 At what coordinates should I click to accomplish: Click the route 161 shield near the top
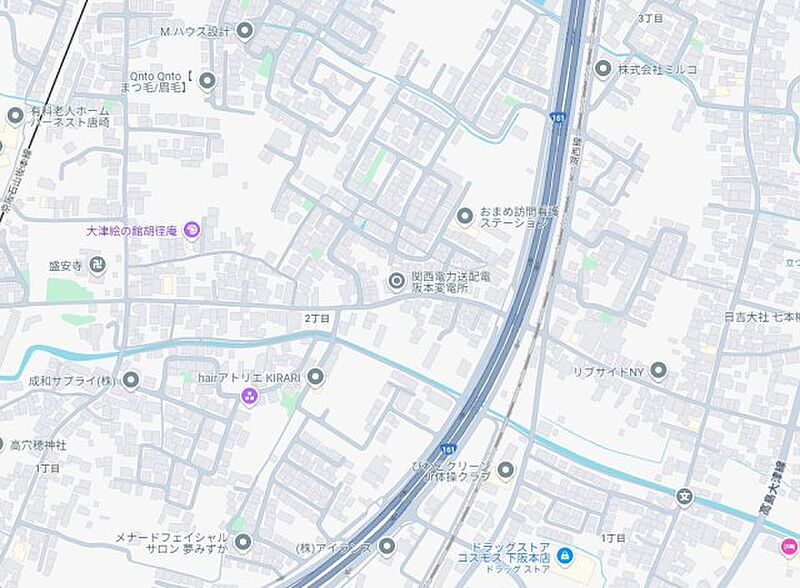coord(557,117)
